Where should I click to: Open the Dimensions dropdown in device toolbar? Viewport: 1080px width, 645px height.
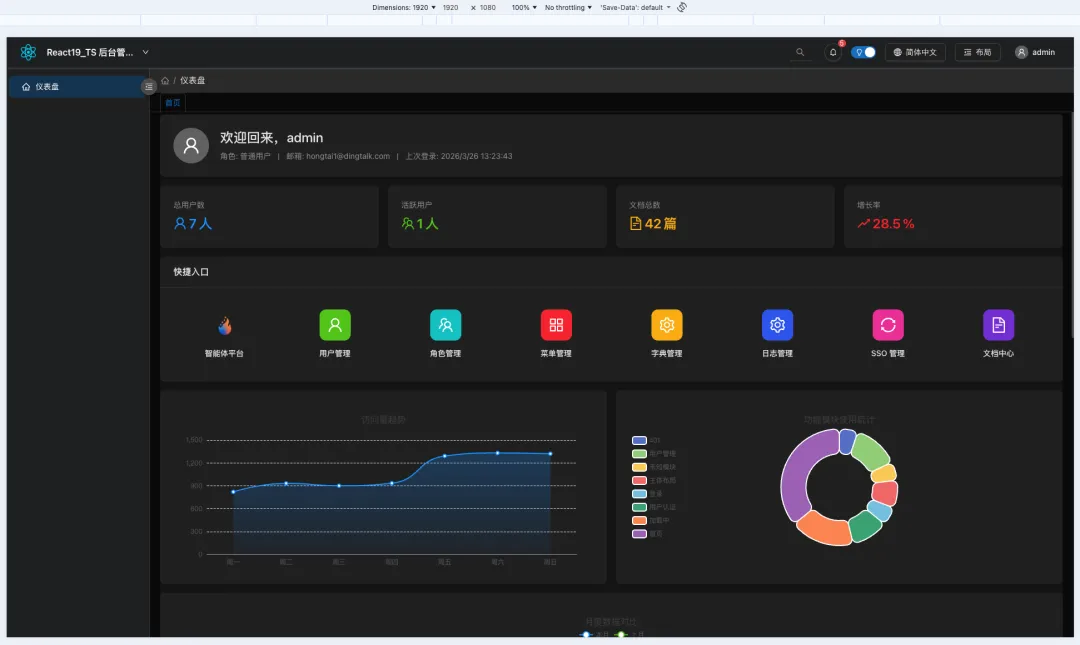[x=404, y=8]
